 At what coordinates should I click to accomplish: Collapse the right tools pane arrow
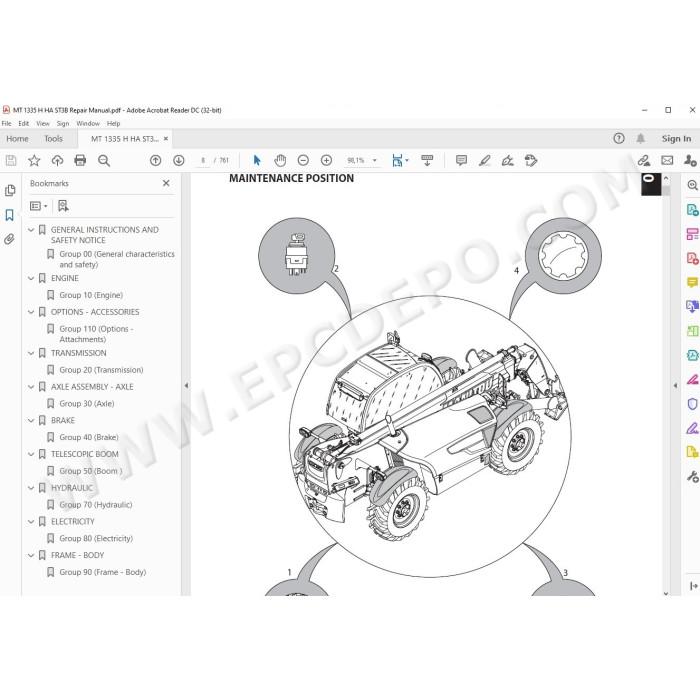pyautogui.click(x=675, y=385)
